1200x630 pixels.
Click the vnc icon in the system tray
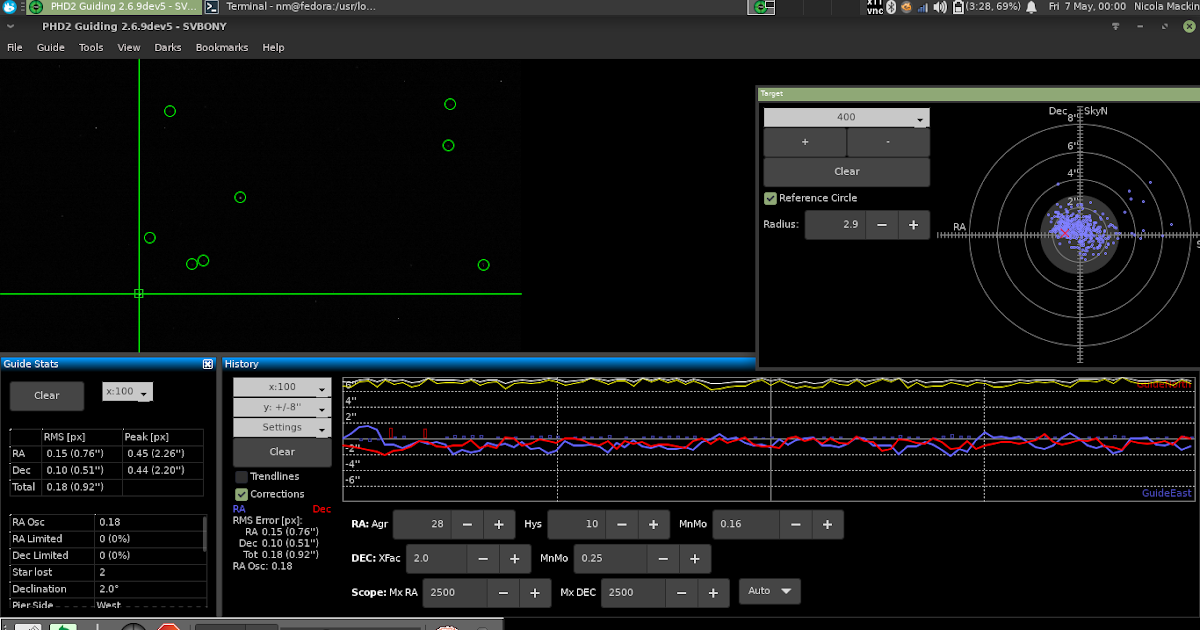click(873, 6)
